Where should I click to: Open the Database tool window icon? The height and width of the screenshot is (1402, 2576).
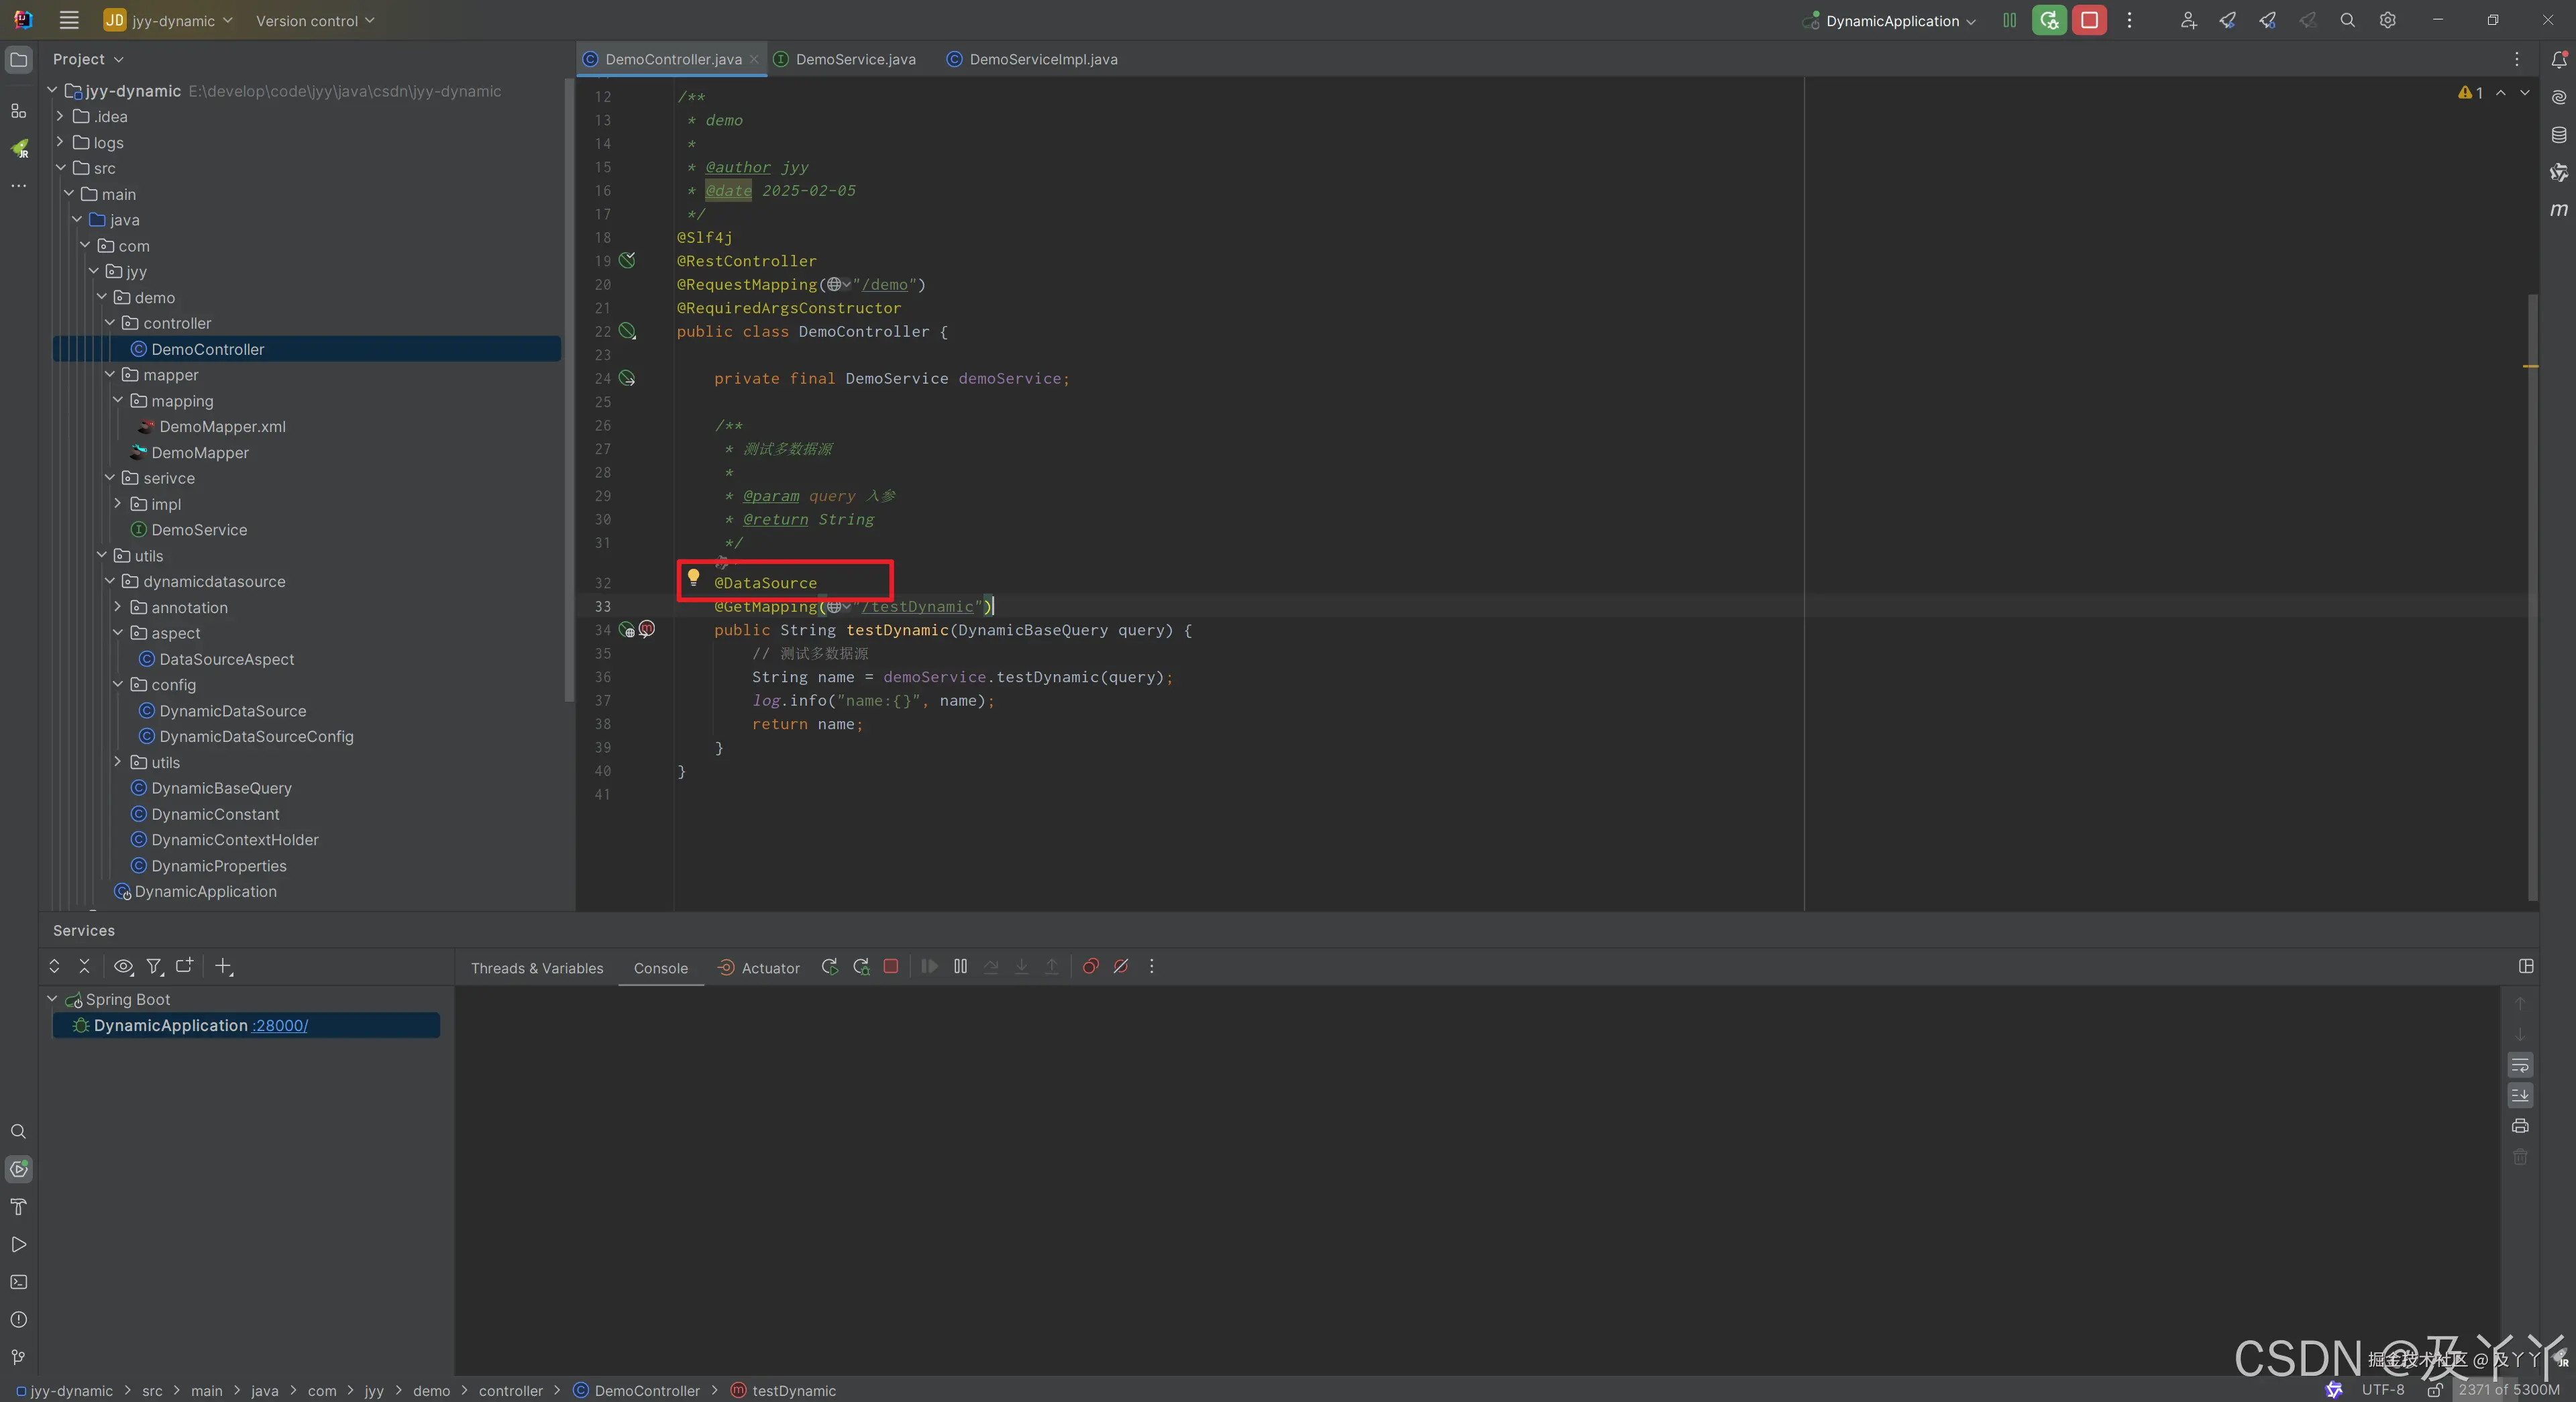pyautogui.click(x=2558, y=135)
